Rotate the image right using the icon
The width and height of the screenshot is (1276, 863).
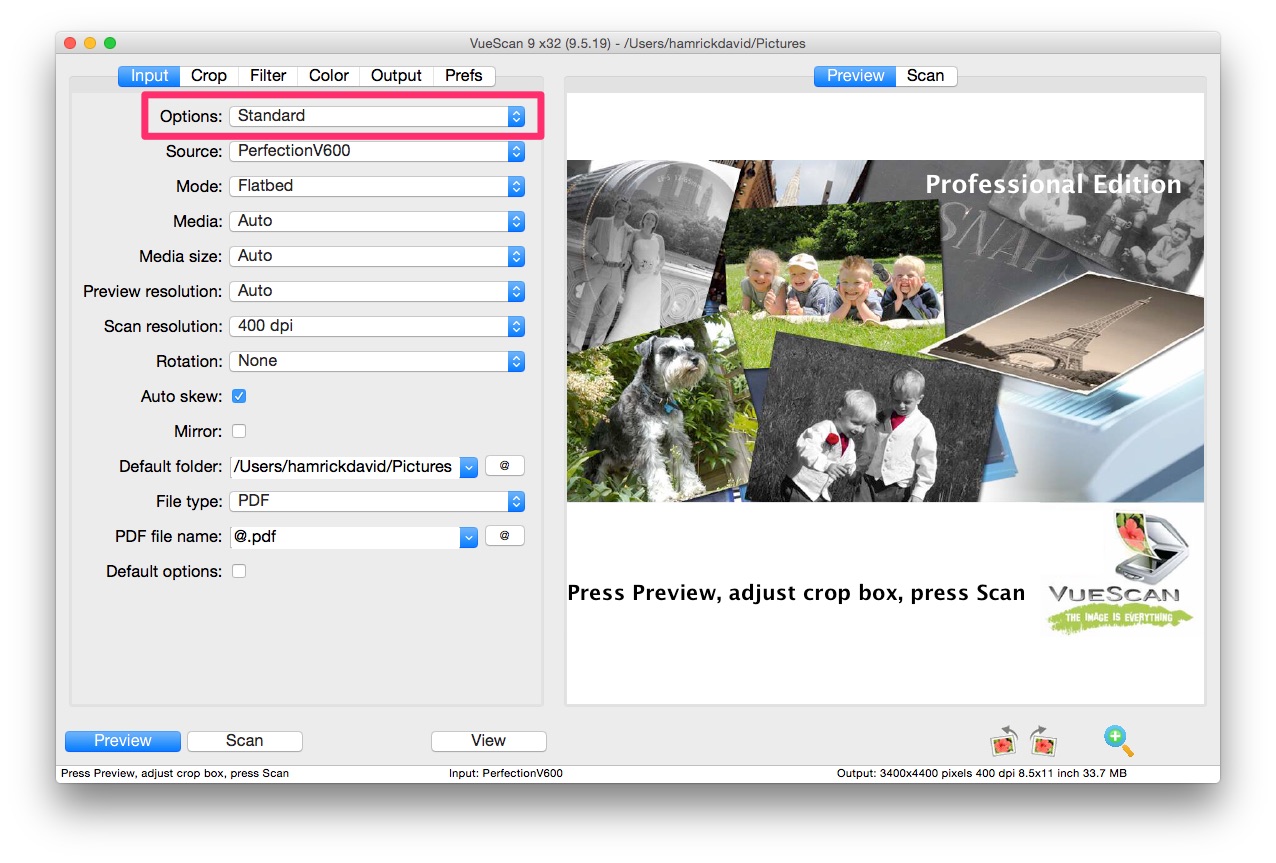(1043, 741)
